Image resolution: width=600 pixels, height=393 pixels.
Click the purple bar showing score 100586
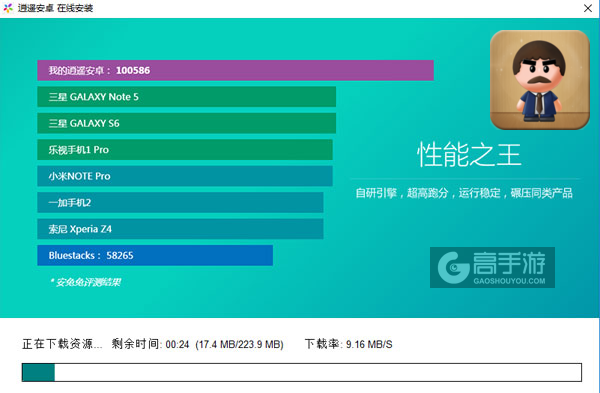[x=235, y=70]
